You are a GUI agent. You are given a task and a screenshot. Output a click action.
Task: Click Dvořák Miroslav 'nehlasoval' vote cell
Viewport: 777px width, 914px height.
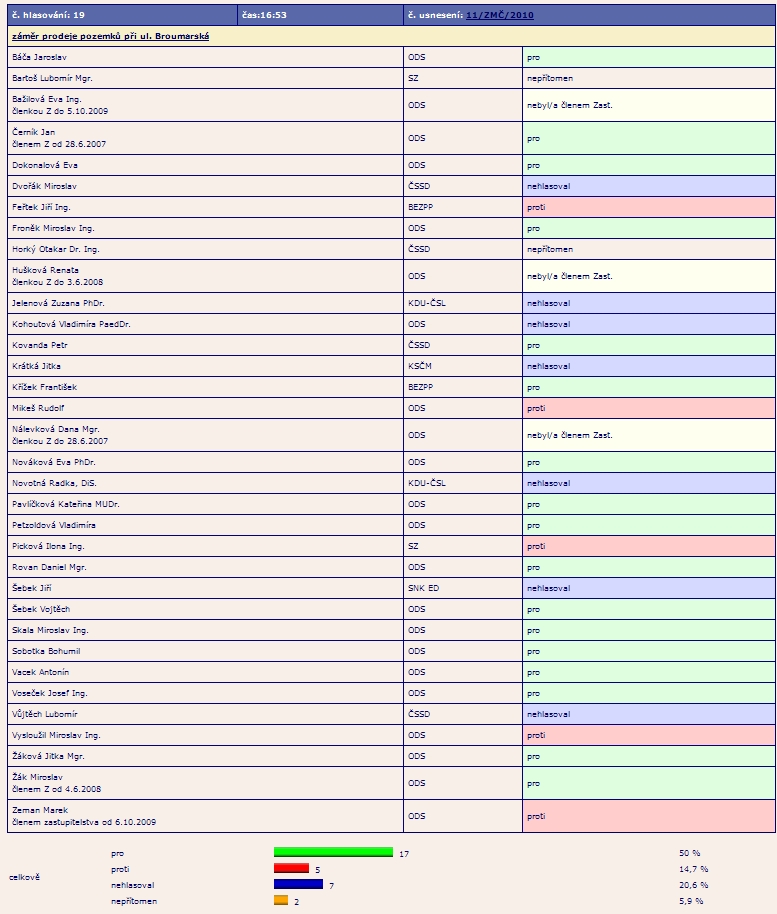648,186
